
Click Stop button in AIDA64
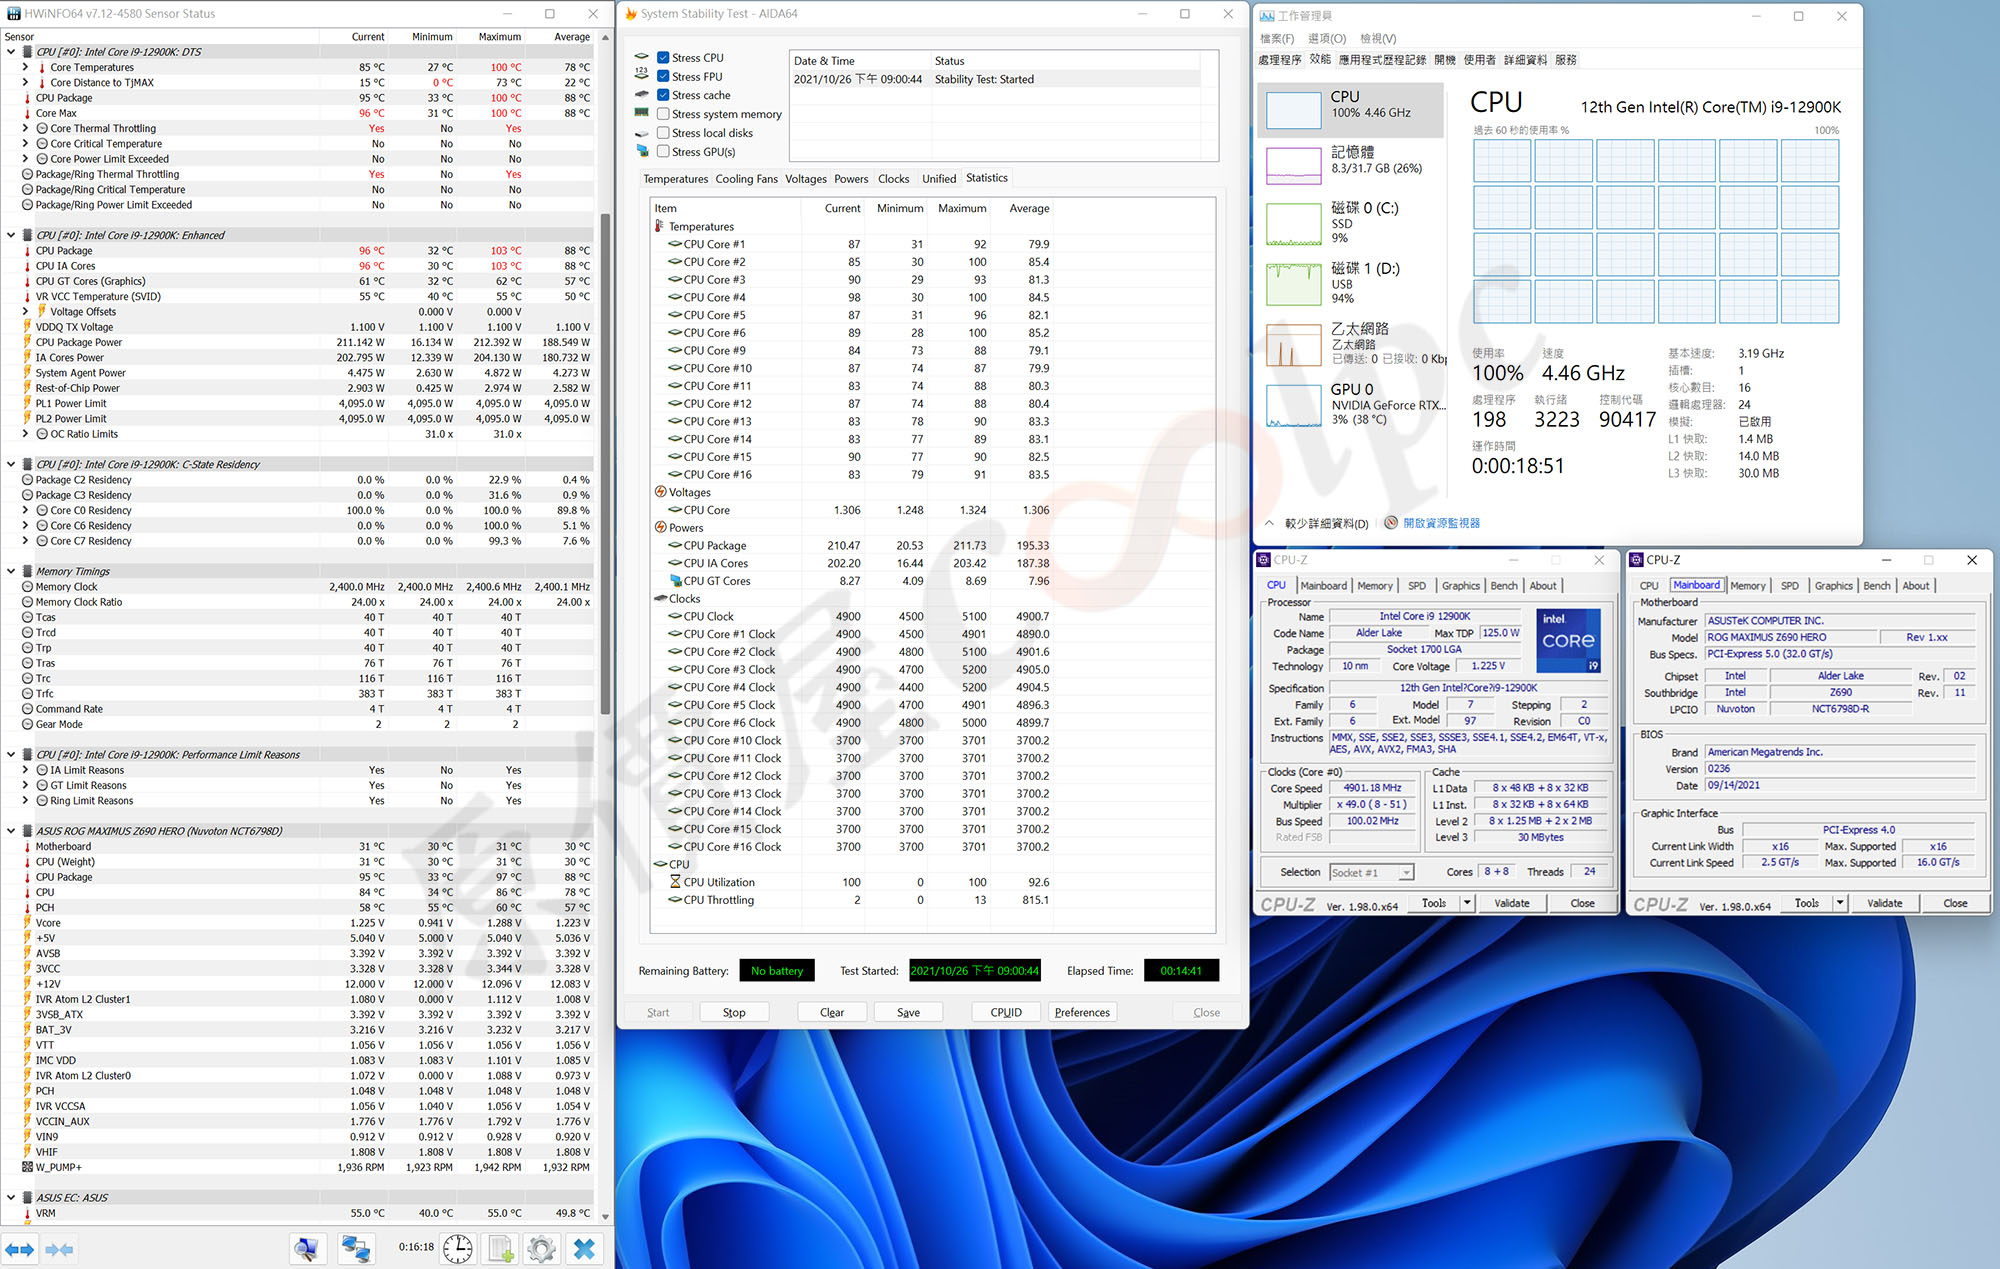pyautogui.click(x=734, y=1012)
